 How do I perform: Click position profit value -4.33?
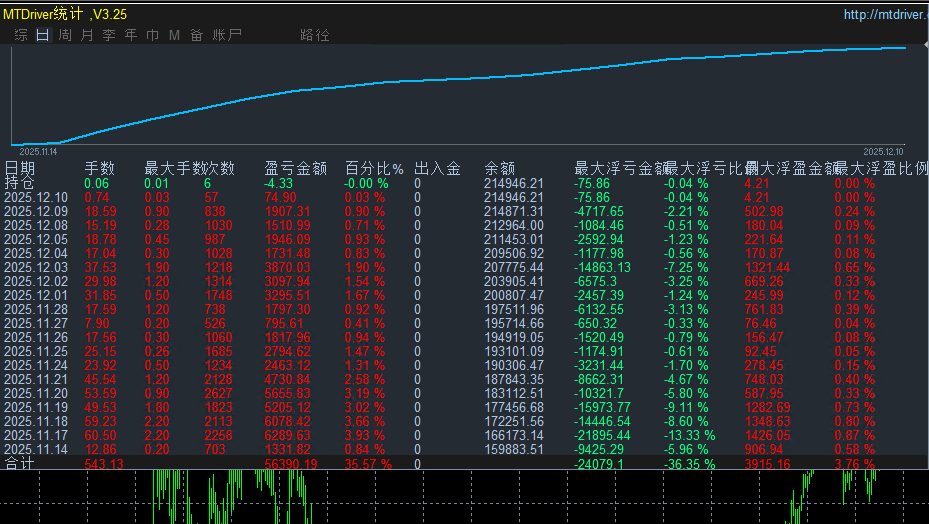coord(278,183)
